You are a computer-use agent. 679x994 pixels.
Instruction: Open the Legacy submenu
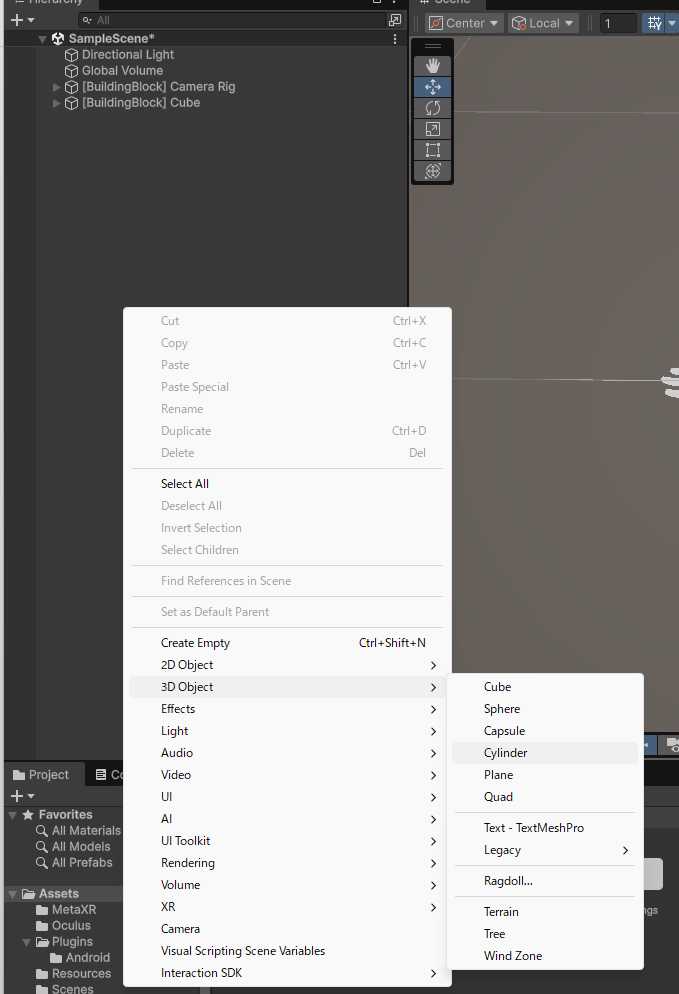click(545, 850)
